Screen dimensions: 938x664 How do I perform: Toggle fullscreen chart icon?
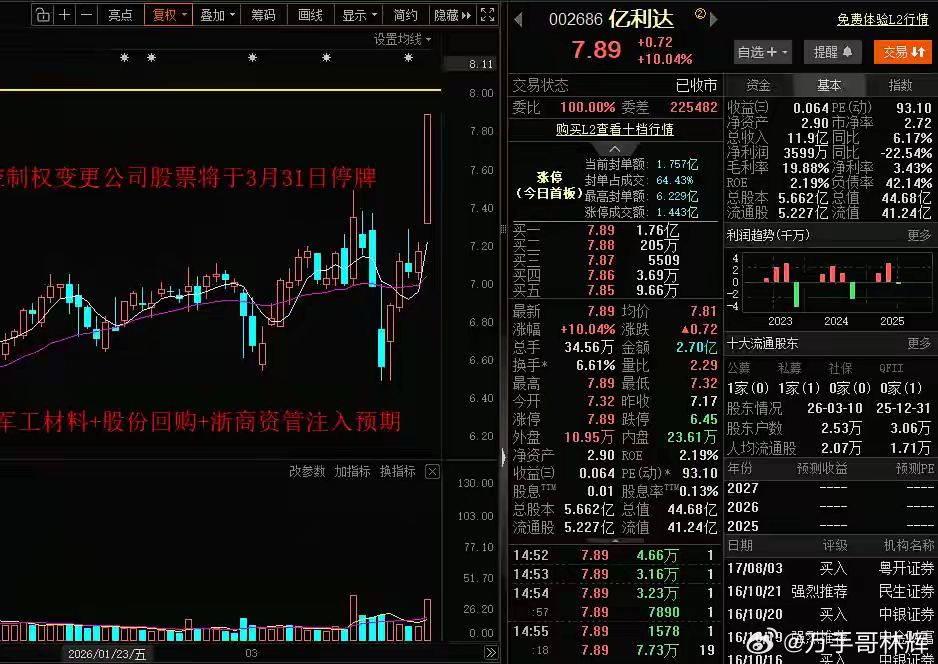click(488, 15)
